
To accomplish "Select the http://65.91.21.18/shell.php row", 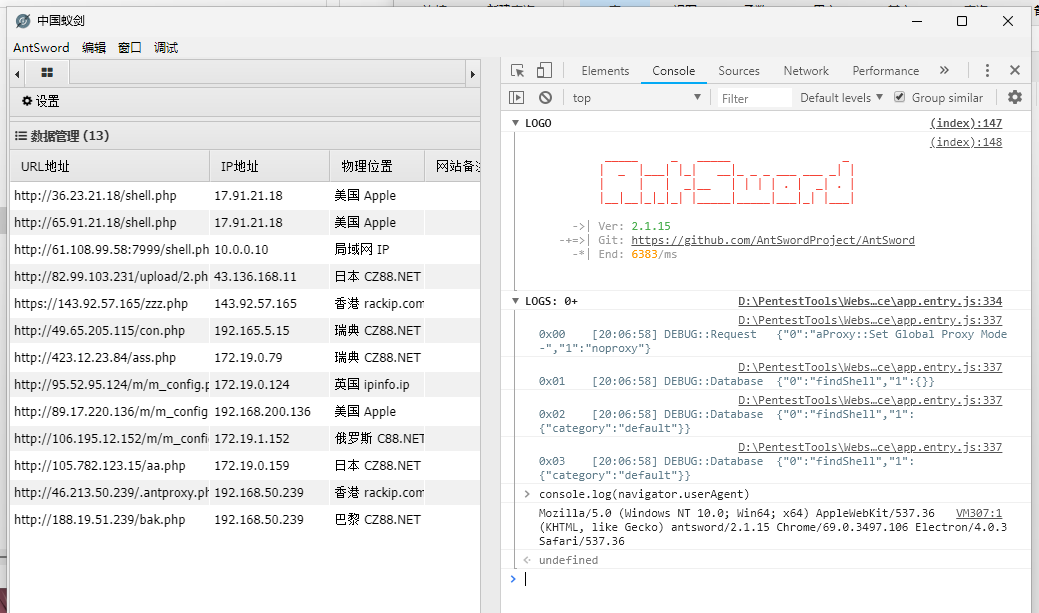I will pyautogui.click(x=245, y=223).
